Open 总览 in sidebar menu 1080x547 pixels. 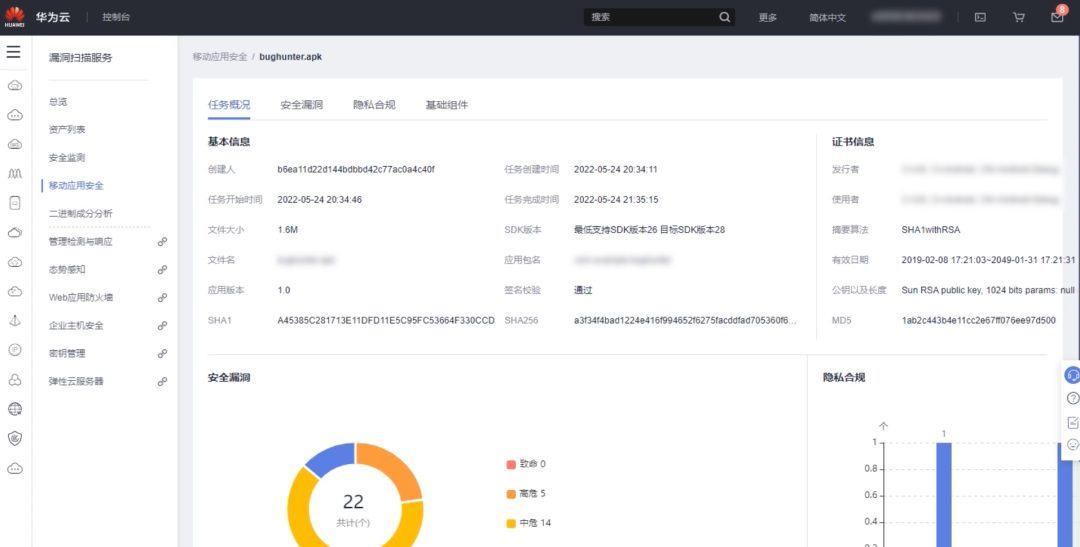point(58,102)
